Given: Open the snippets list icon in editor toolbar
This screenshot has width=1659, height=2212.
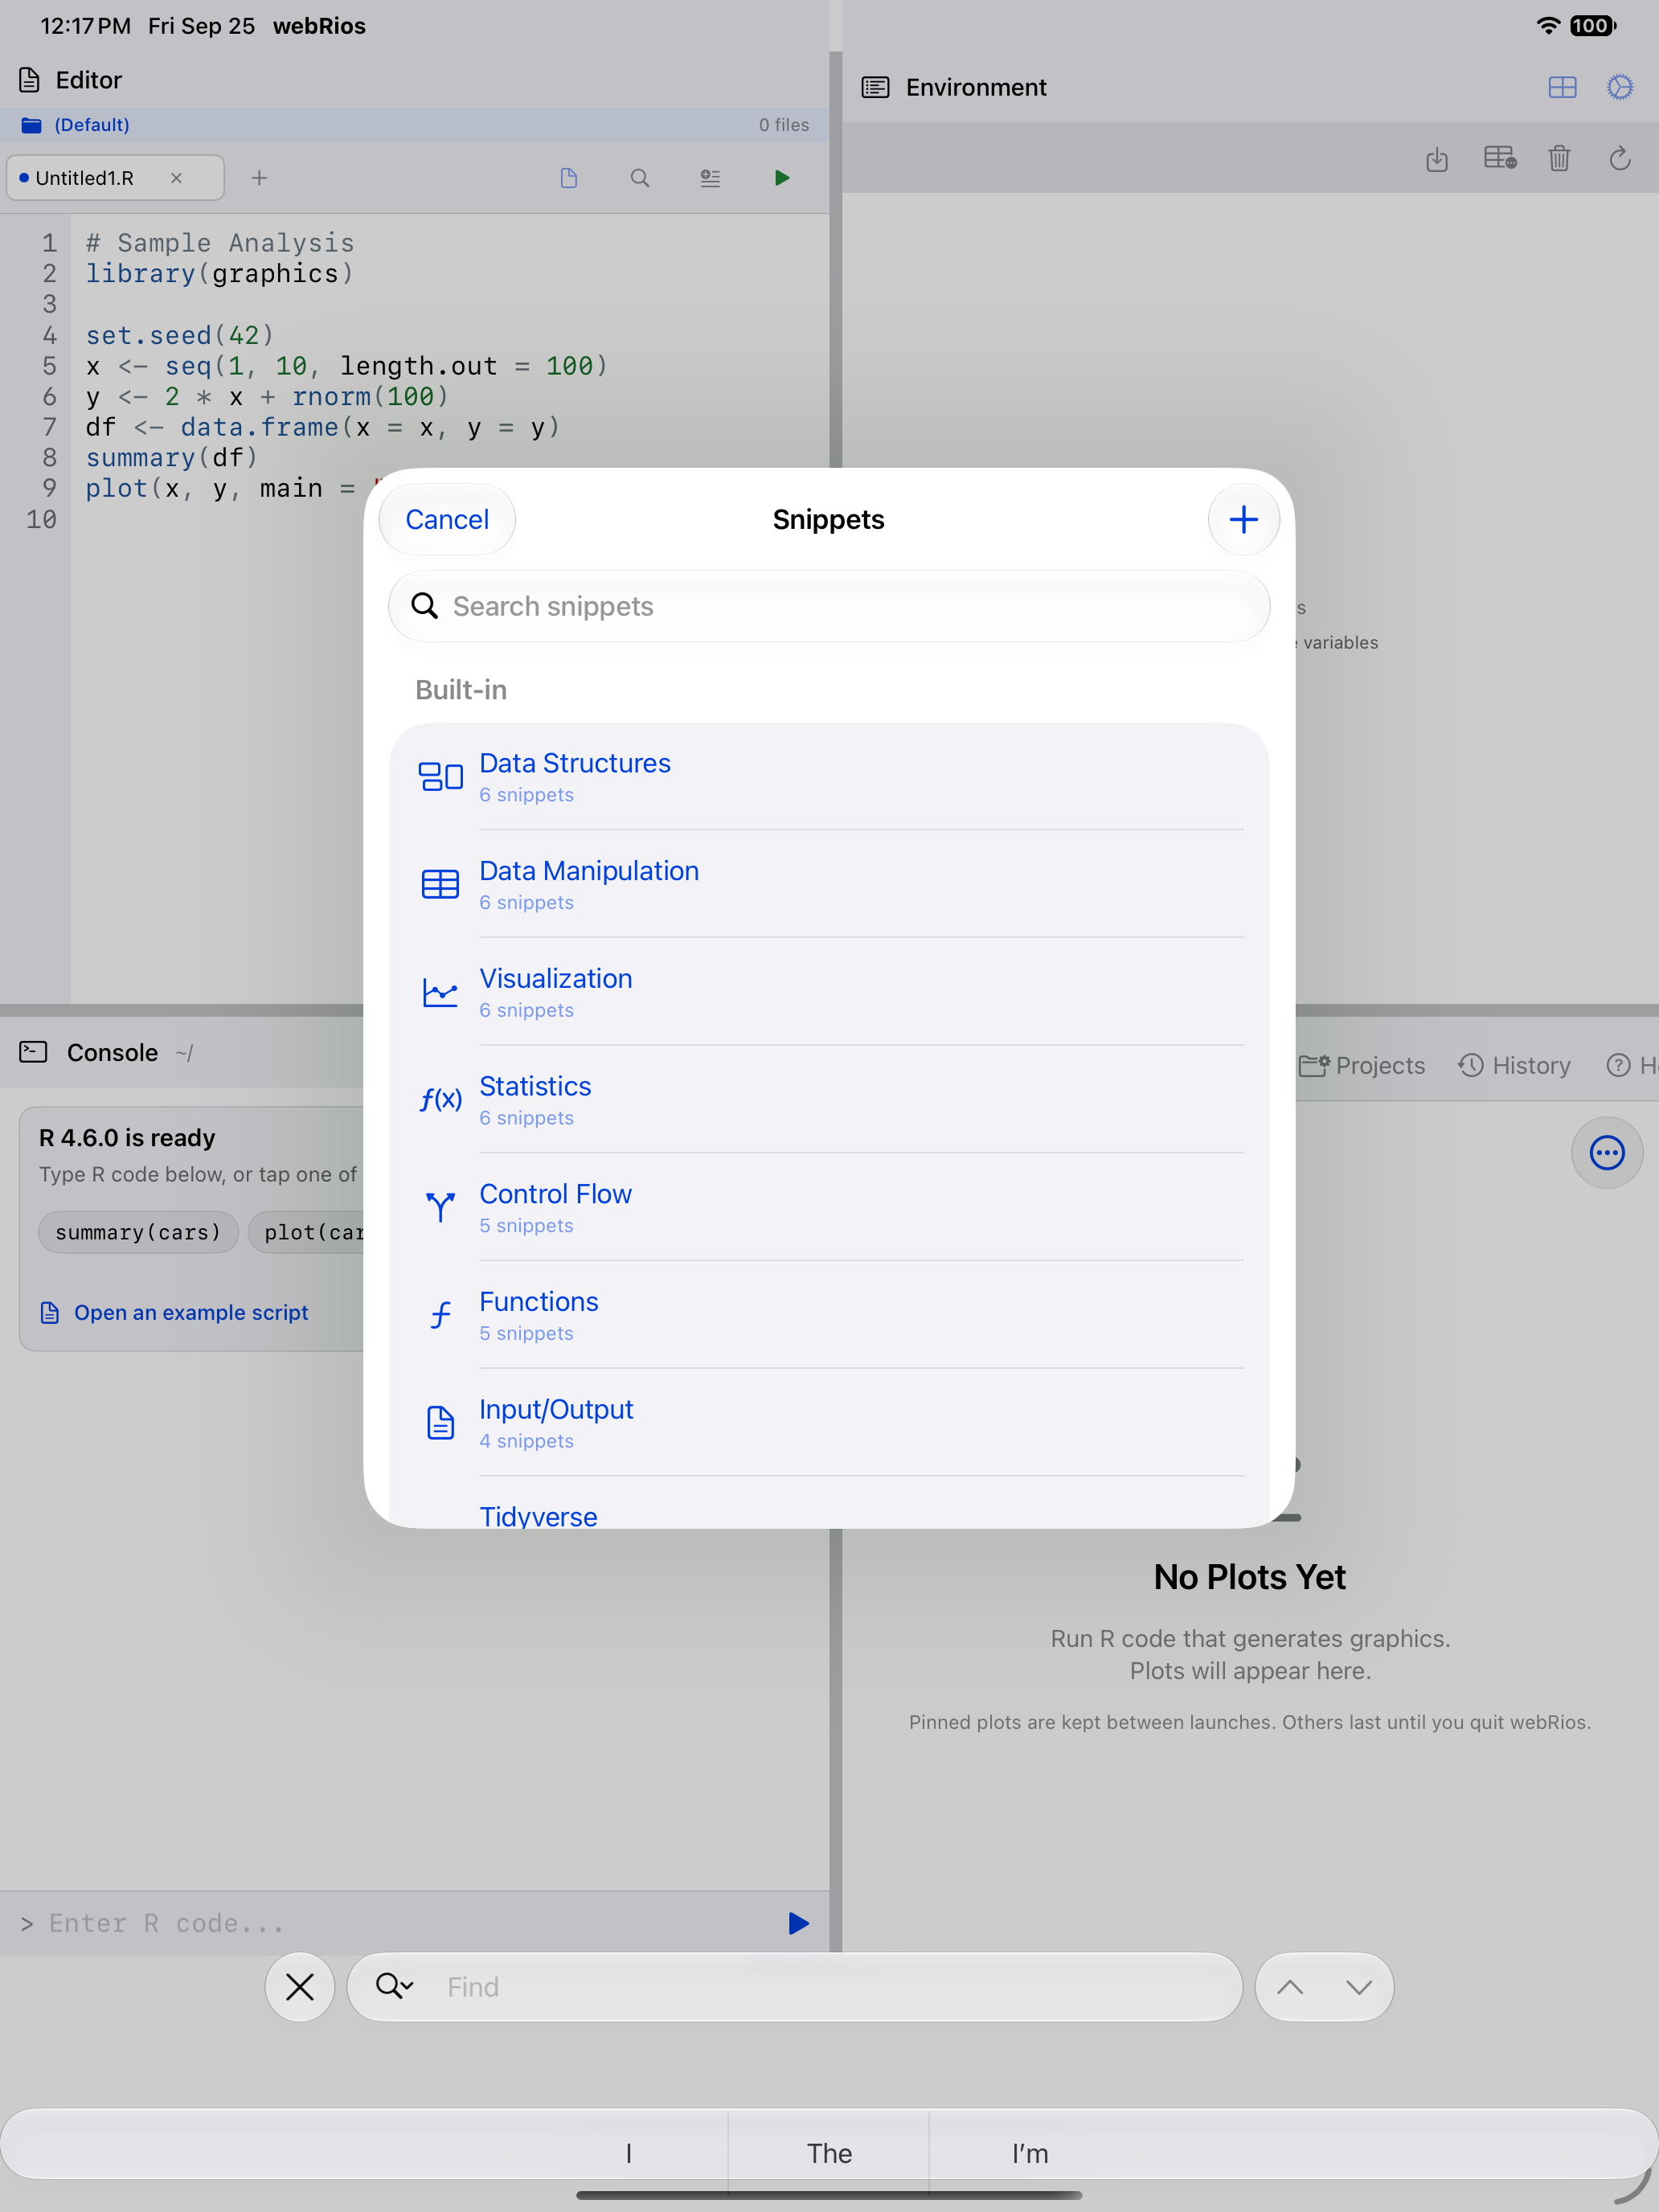Looking at the screenshot, I should [710, 178].
